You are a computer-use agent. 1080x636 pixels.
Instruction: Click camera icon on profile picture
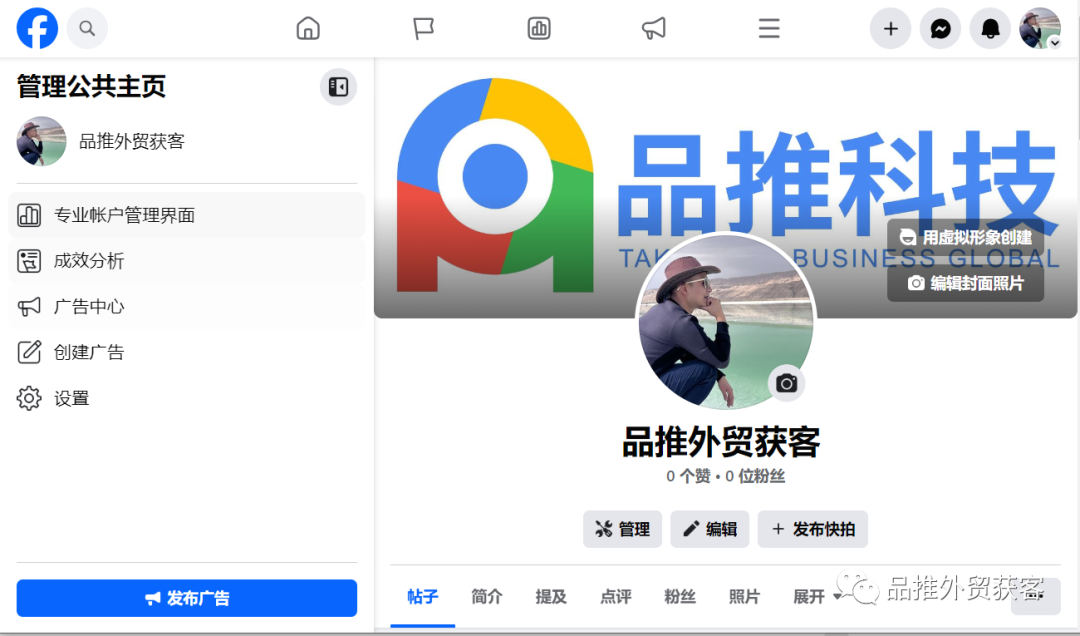point(787,383)
